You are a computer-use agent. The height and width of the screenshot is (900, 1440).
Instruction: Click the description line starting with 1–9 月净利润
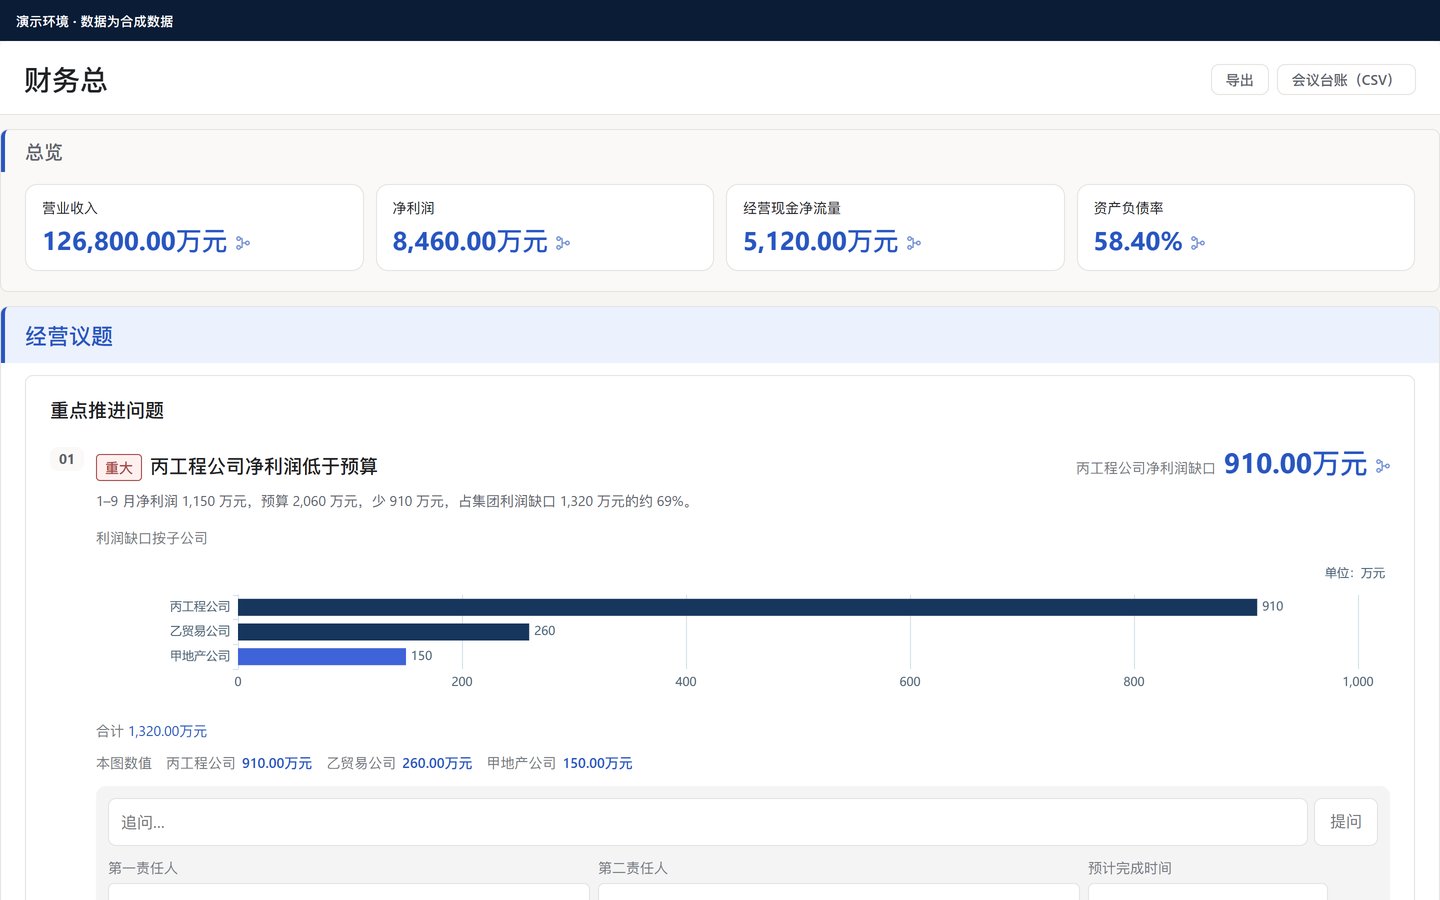[396, 501]
